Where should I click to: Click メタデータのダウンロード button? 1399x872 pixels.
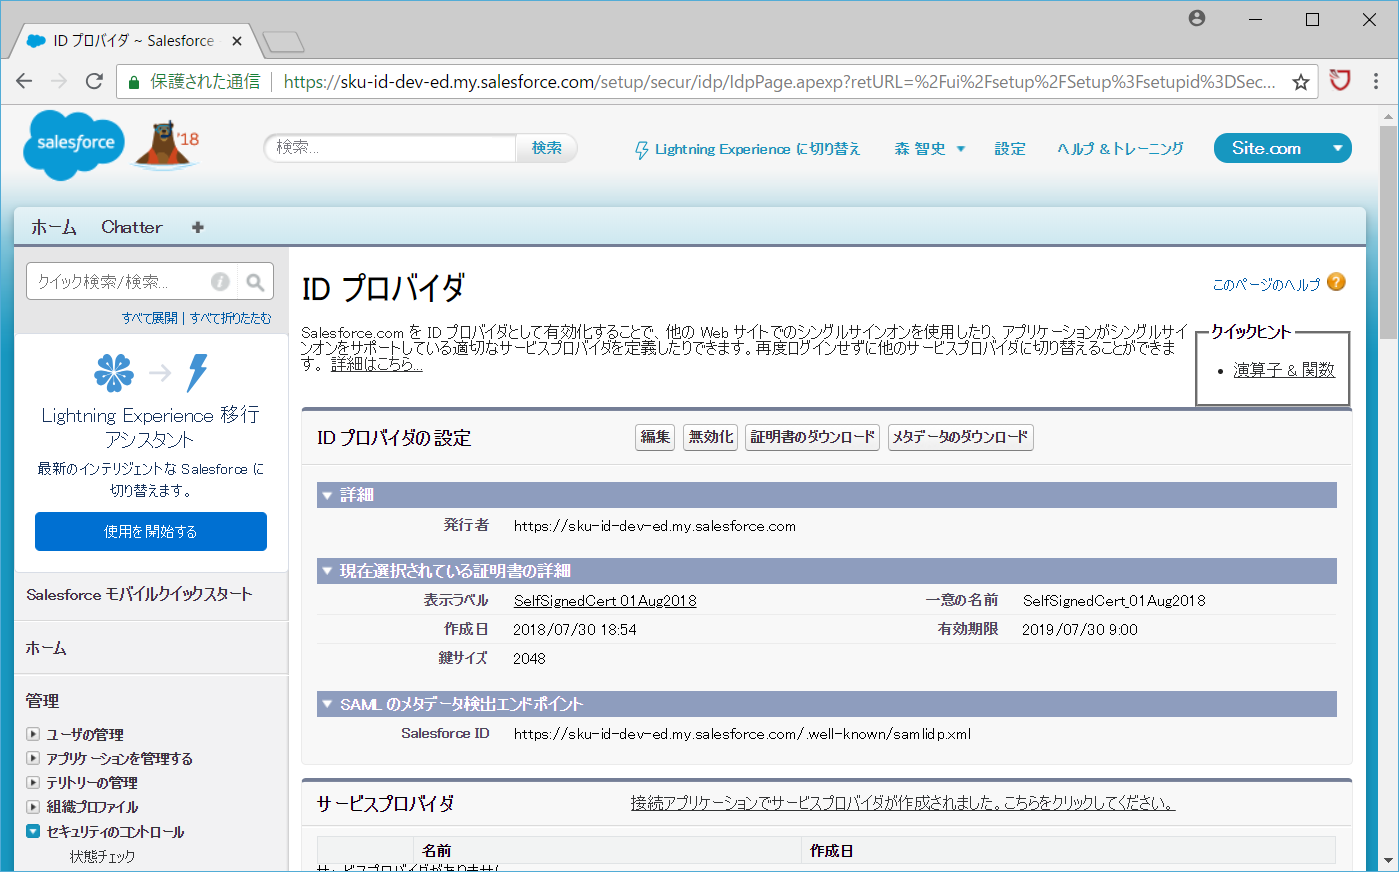pos(960,437)
